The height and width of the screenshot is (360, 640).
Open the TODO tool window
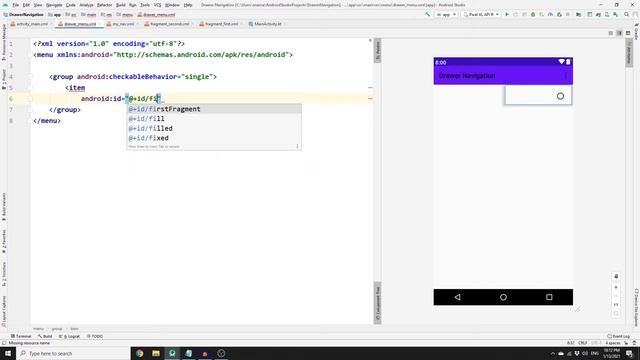click(95, 336)
